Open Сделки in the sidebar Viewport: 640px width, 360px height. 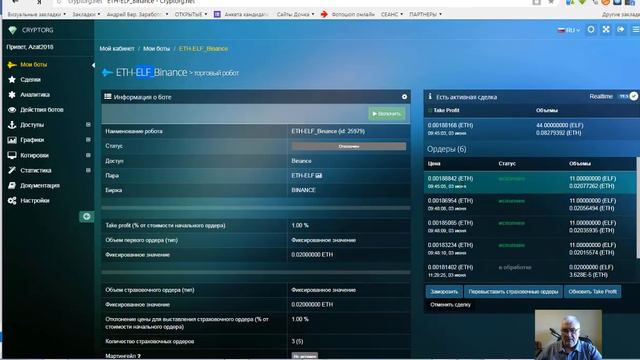(30, 80)
